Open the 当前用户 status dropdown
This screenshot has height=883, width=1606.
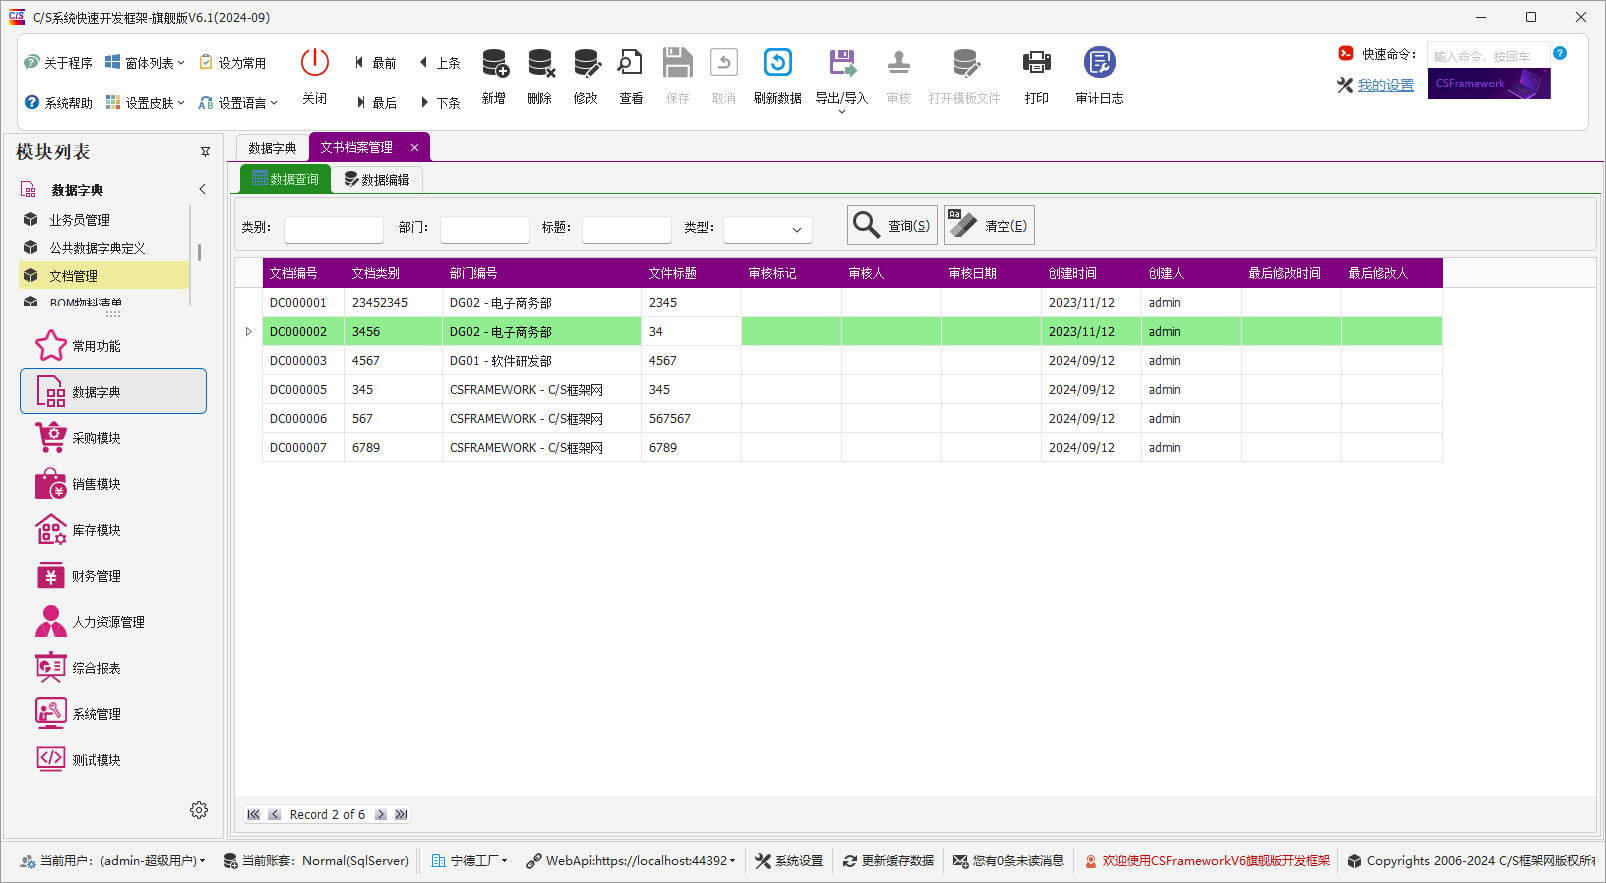(113, 861)
